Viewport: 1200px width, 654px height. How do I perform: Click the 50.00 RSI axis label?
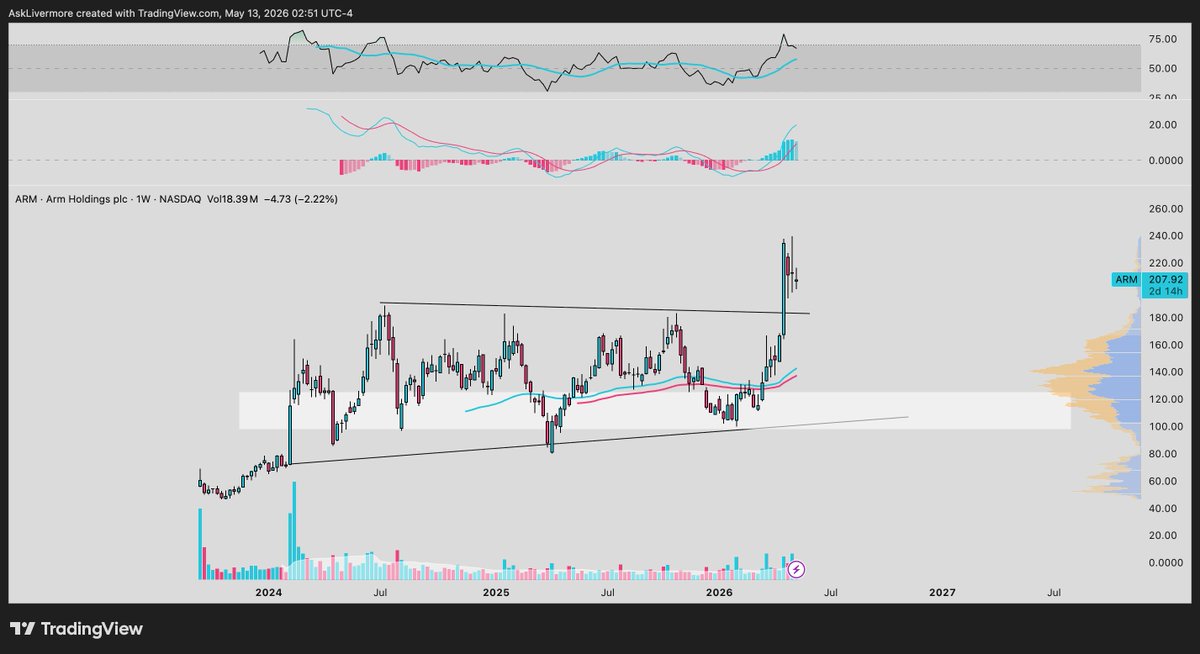click(1163, 69)
